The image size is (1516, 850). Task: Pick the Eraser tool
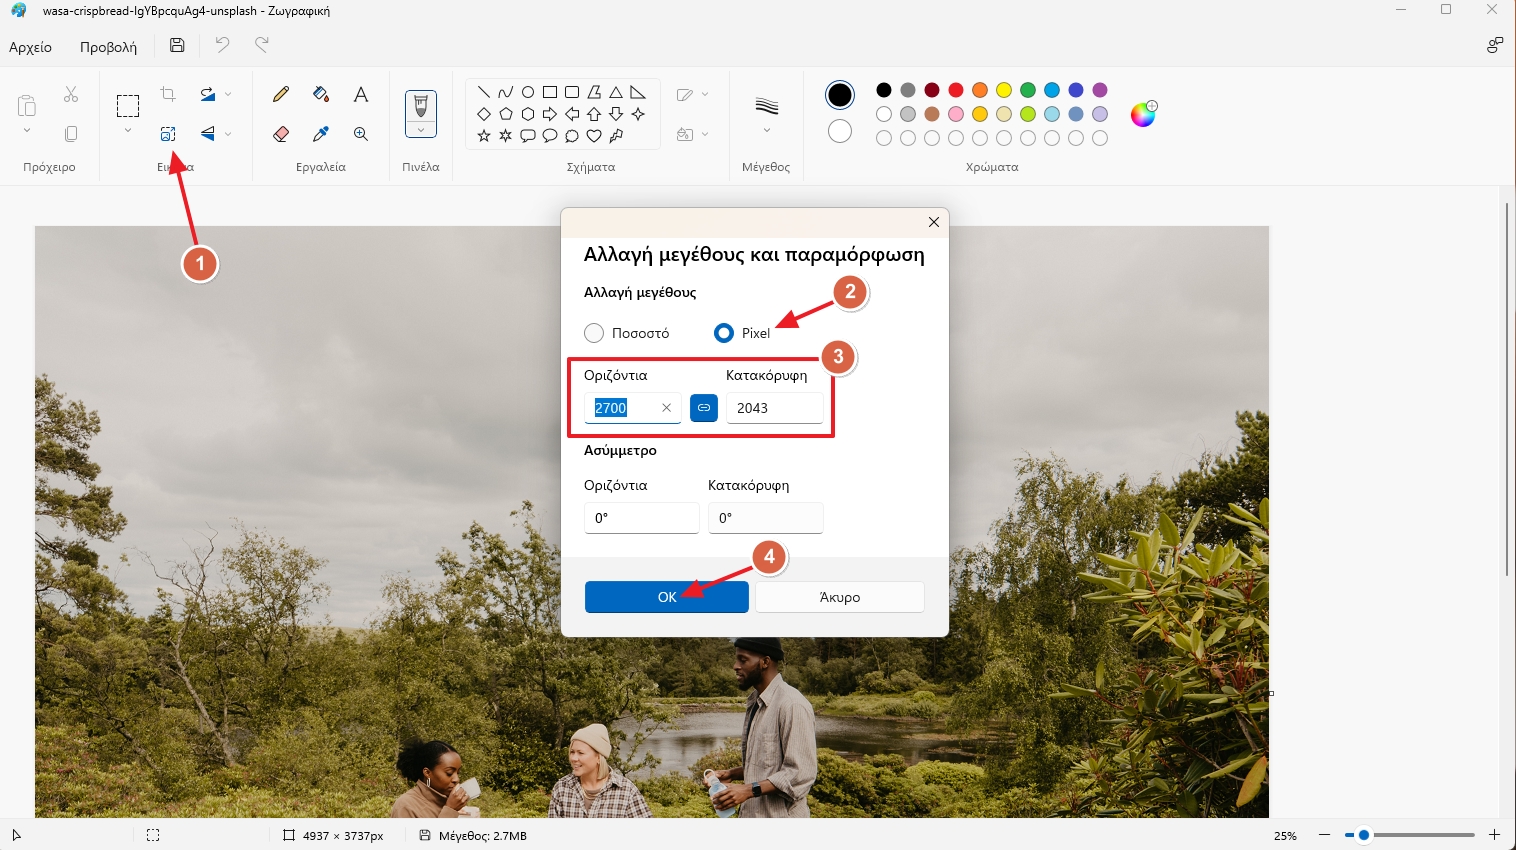pyautogui.click(x=281, y=134)
